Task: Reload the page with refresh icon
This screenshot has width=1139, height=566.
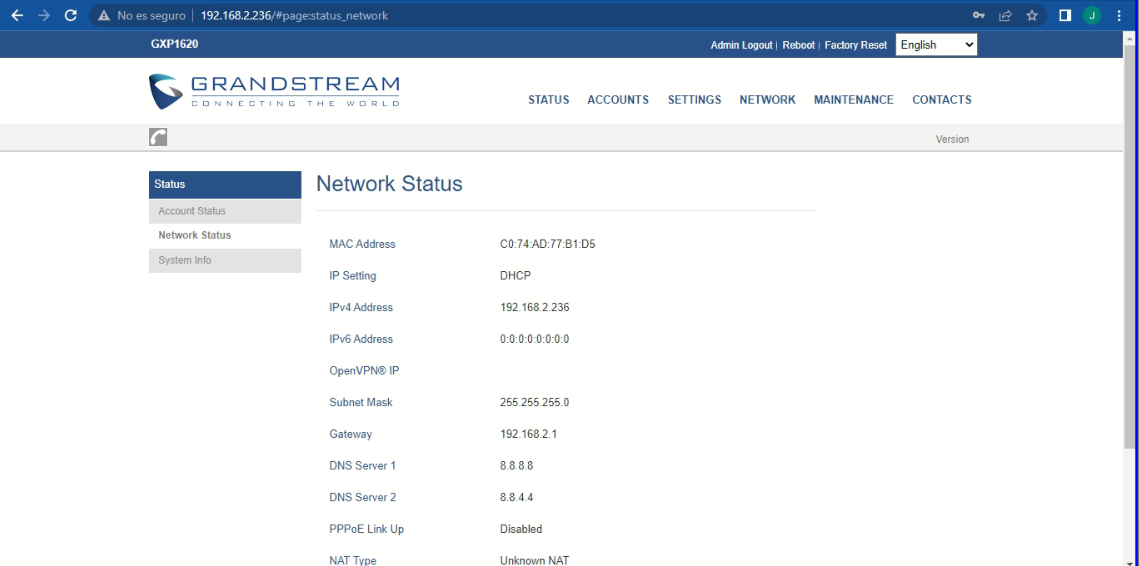Action: point(70,16)
